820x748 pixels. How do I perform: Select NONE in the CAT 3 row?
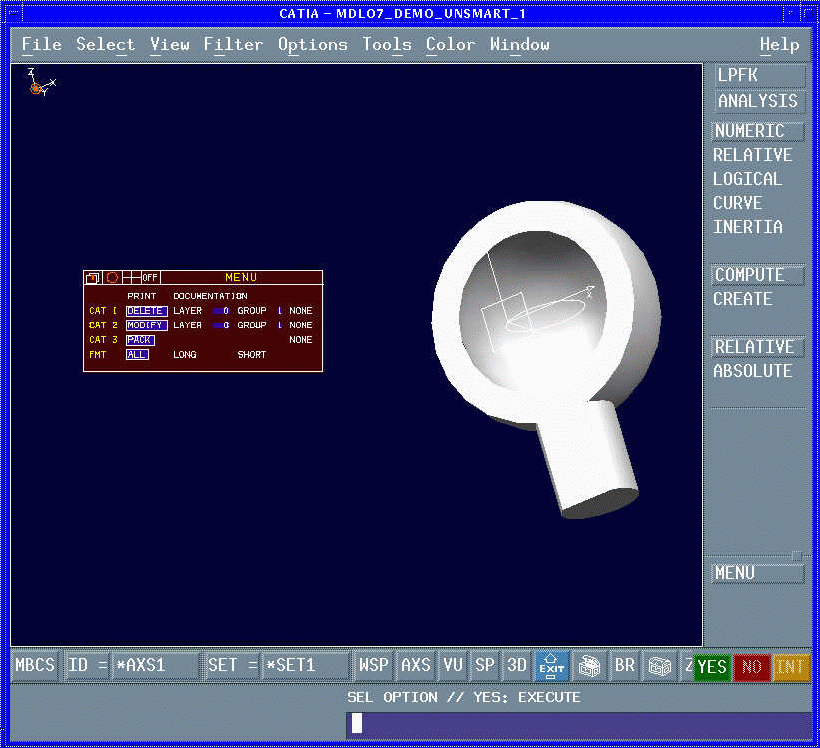click(x=301, y=340)
